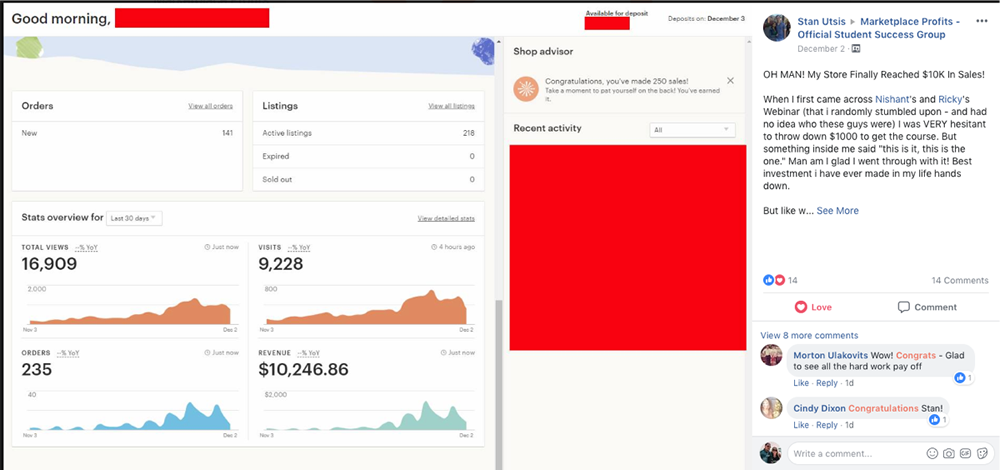Open Stan Utsis profile picture
This screenshot has height=470, width=1000.
[x=777, y=28]
